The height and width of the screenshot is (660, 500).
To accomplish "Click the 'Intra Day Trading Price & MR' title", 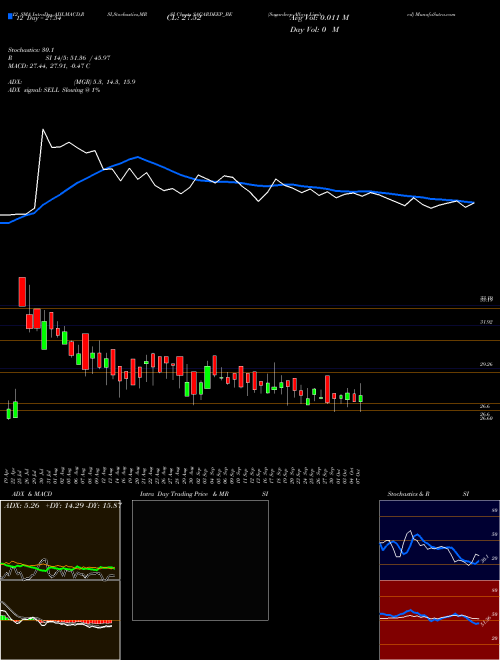I will (184, 494).
